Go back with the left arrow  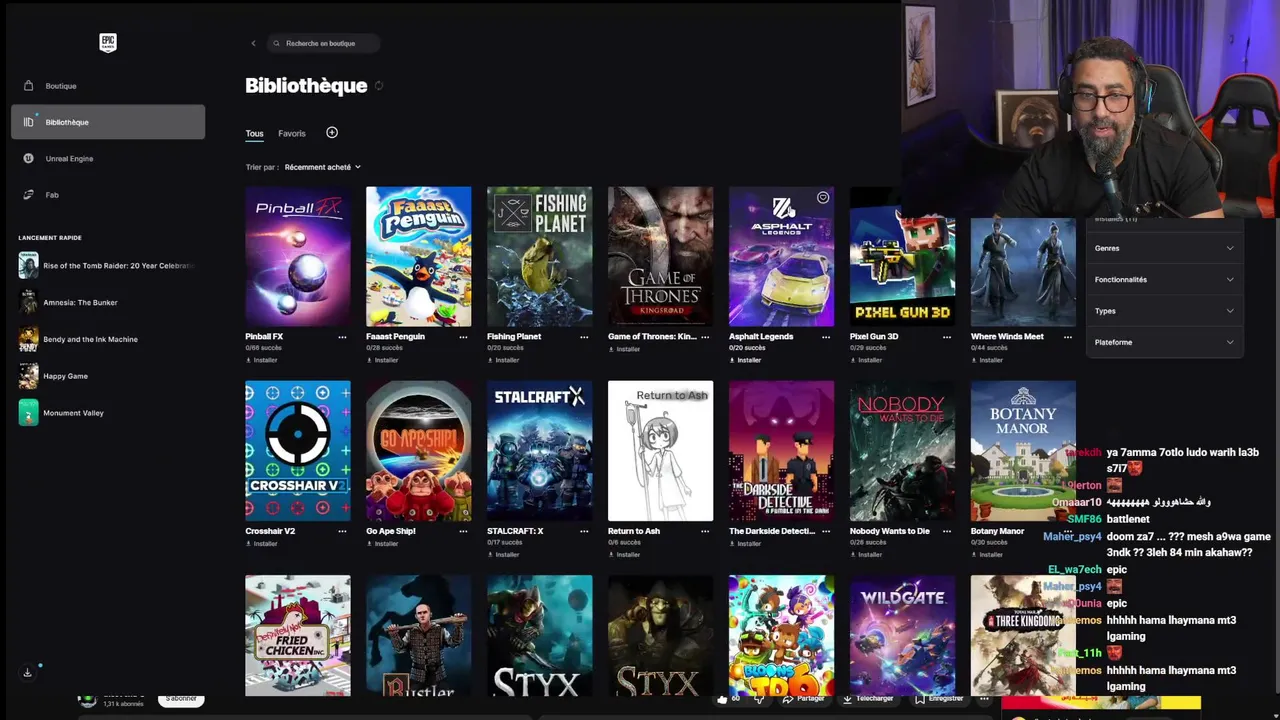tap(253, 43)
